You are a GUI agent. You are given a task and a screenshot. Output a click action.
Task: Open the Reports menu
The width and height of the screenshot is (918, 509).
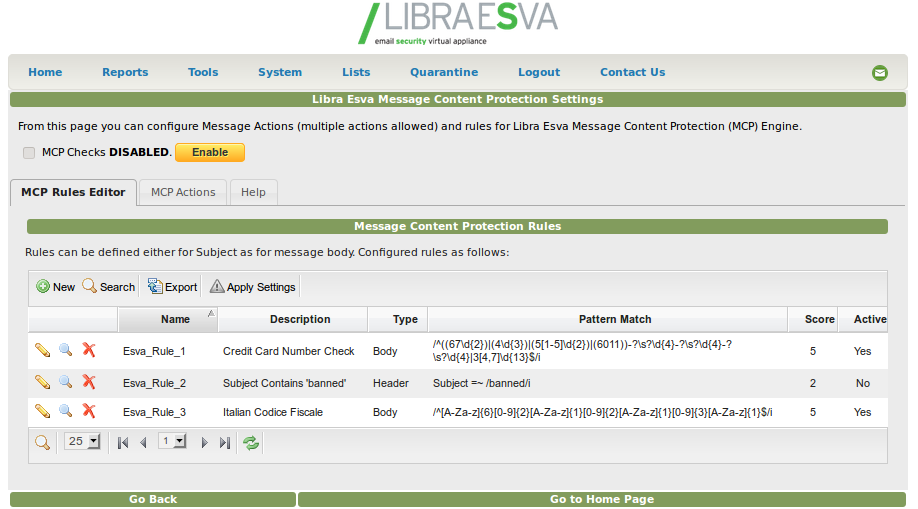(x=125, y=72)
